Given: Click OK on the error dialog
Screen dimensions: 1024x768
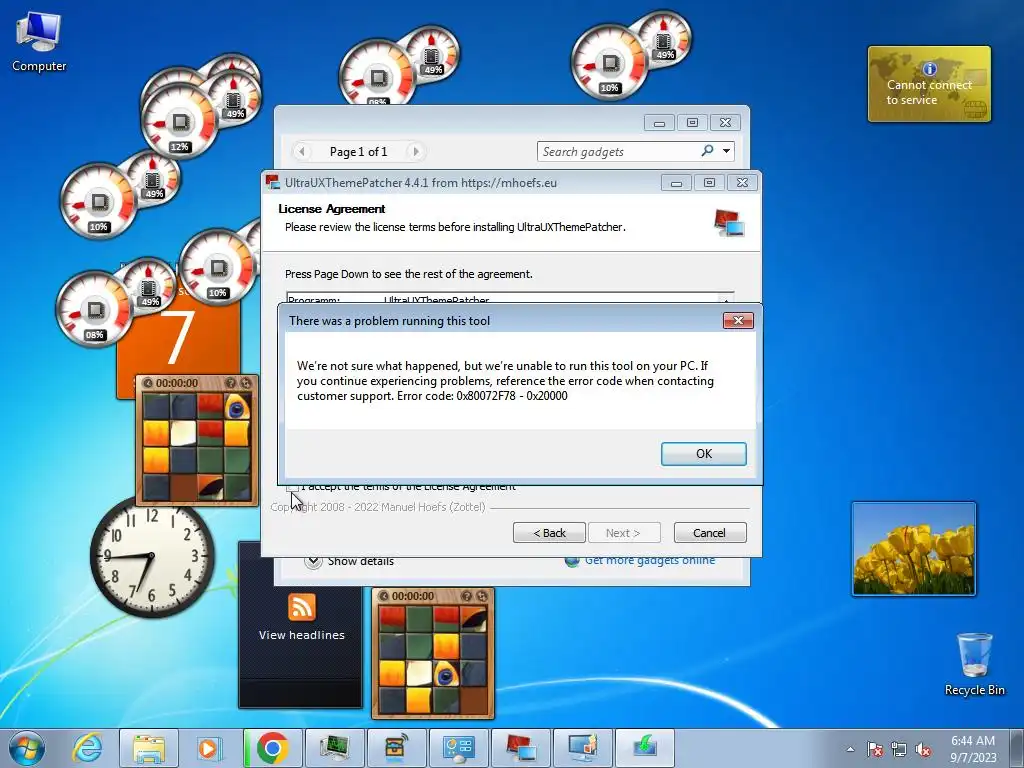Looking at the screenshot, I should coord(703,454).
